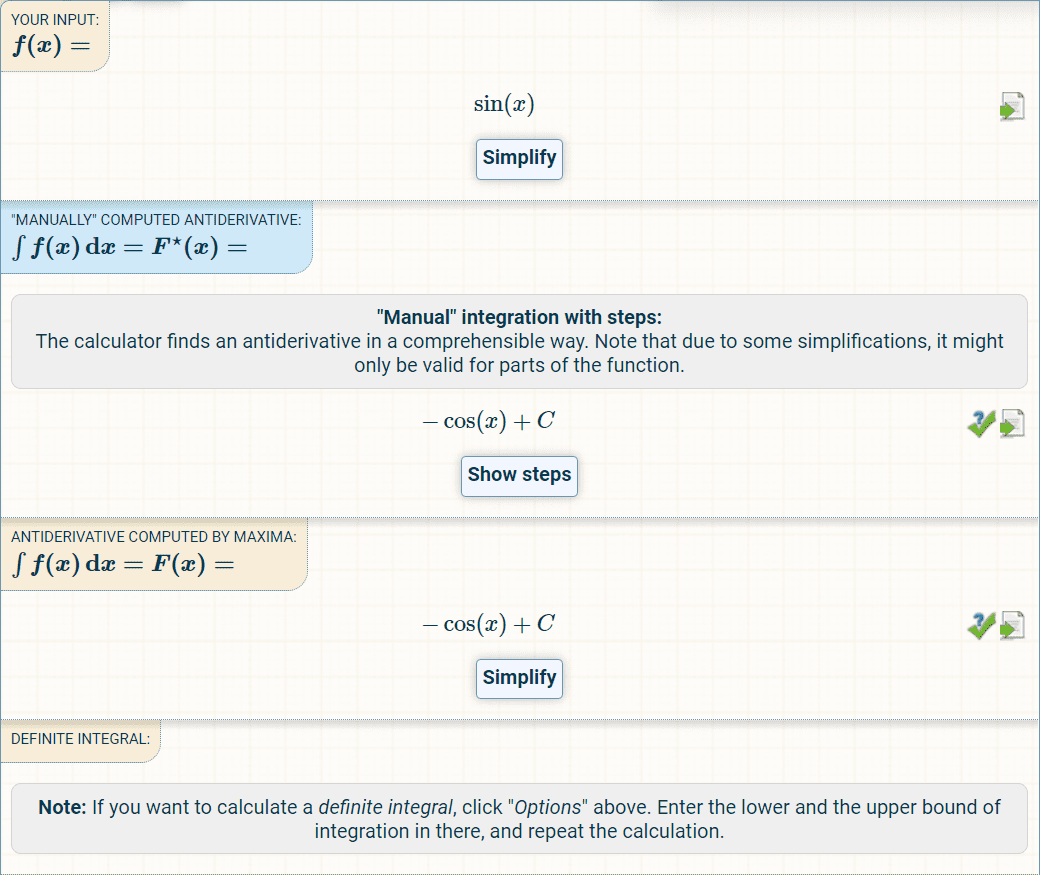
Task: Click the sin(x) input expression
Action: tap(504, 104)
